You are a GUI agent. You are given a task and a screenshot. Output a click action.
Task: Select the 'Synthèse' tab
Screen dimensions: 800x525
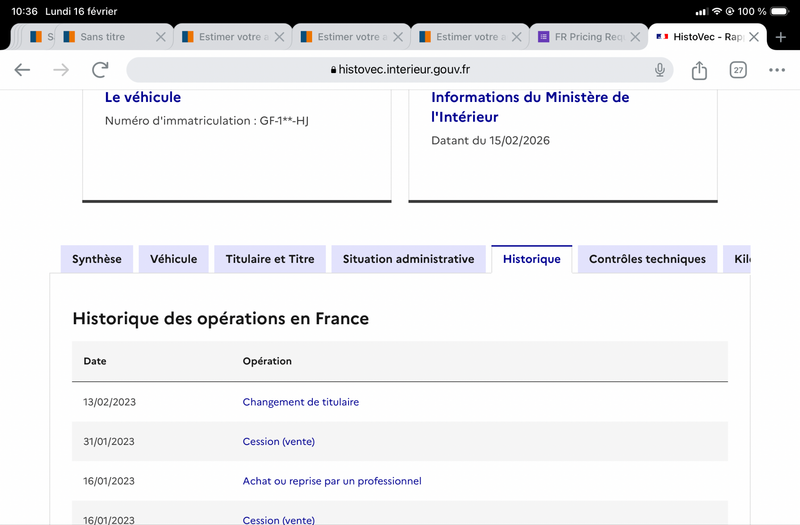click(97, 259)
